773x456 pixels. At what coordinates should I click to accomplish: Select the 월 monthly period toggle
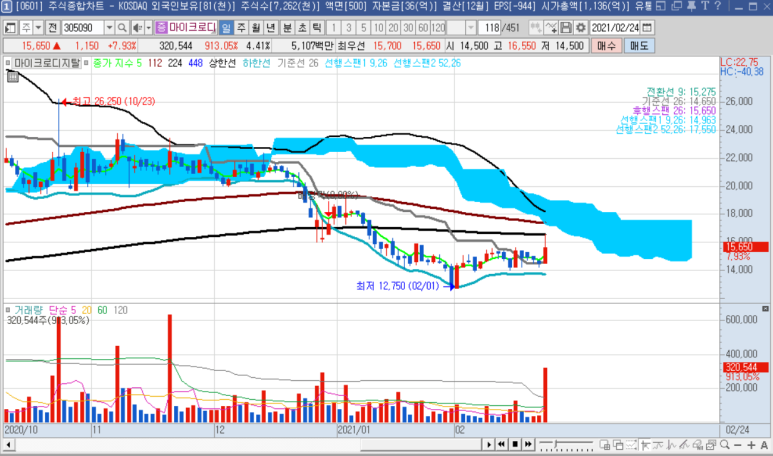click(256, 28)
